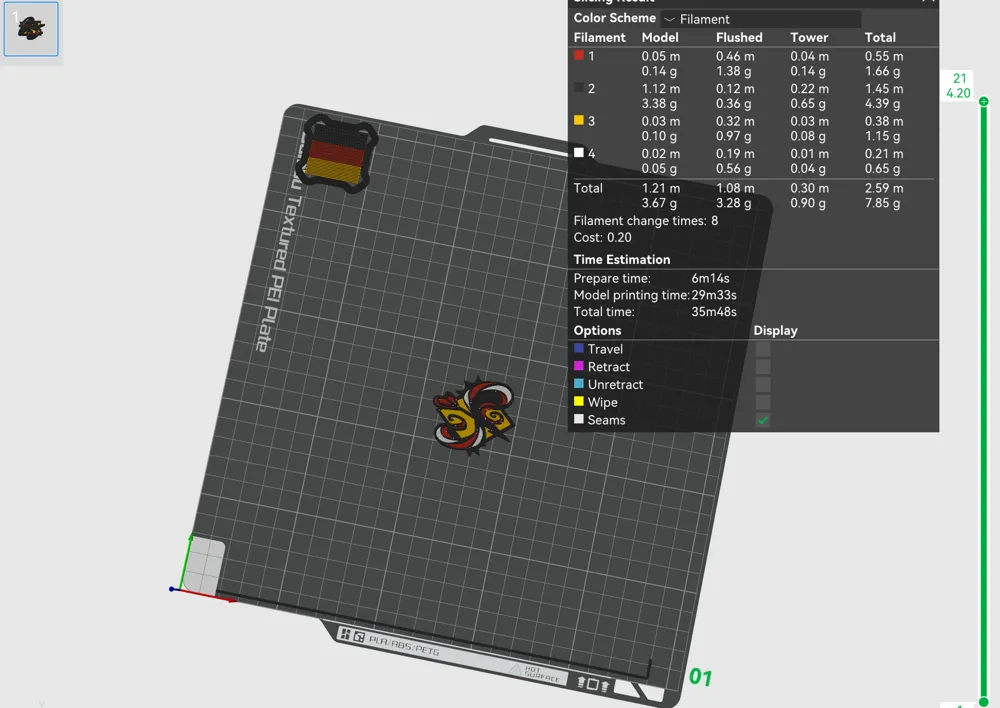Grab the top handle of the layer slider
The image size is (1000, 708).
point(984,101)
